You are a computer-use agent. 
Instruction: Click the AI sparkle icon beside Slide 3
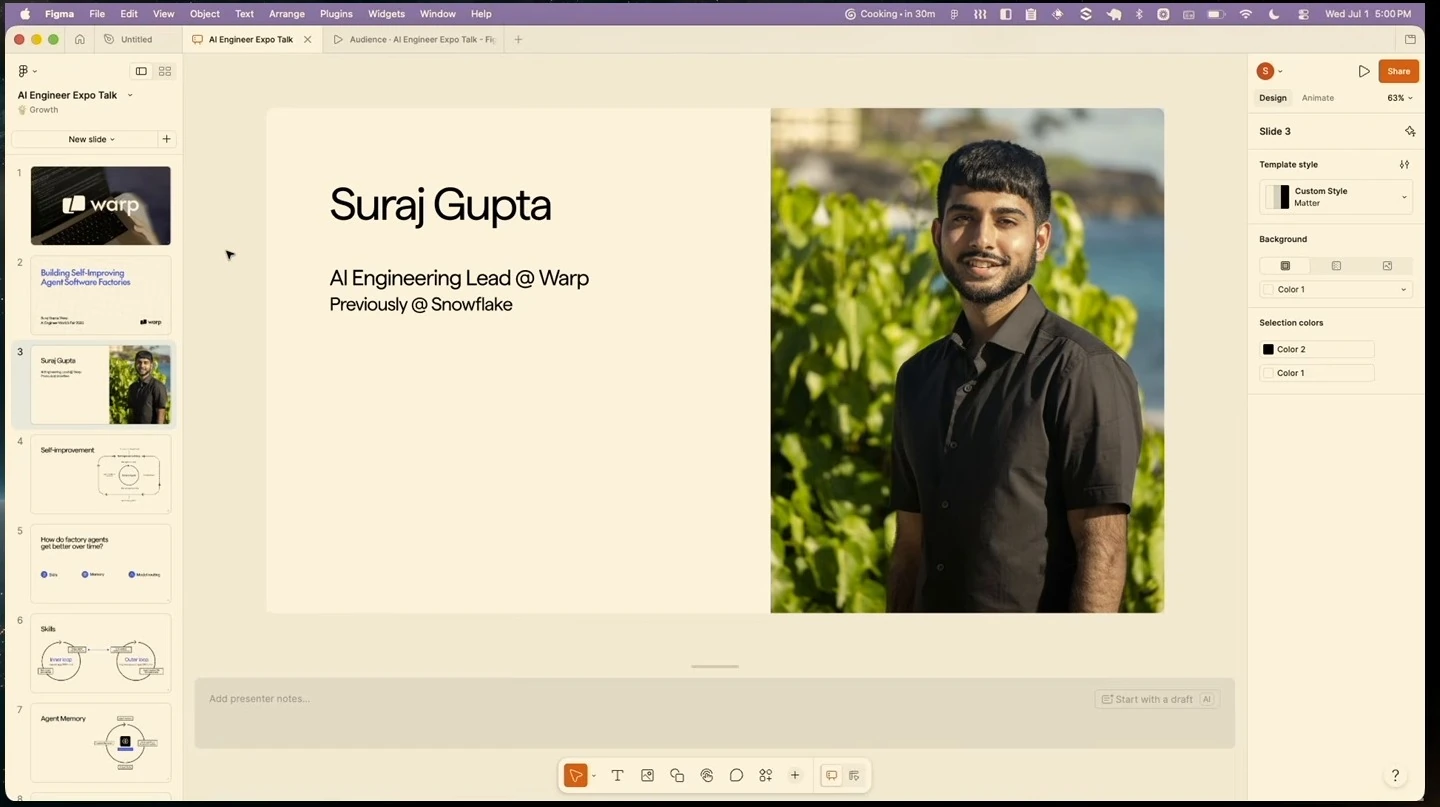pos(1410,131)
